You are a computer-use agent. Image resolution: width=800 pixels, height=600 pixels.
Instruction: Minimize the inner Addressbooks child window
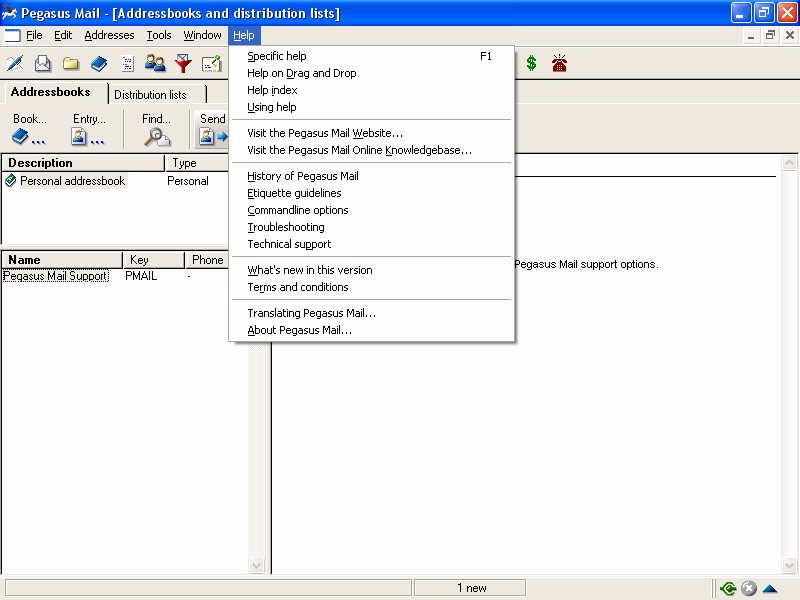[x=751, y=35]
